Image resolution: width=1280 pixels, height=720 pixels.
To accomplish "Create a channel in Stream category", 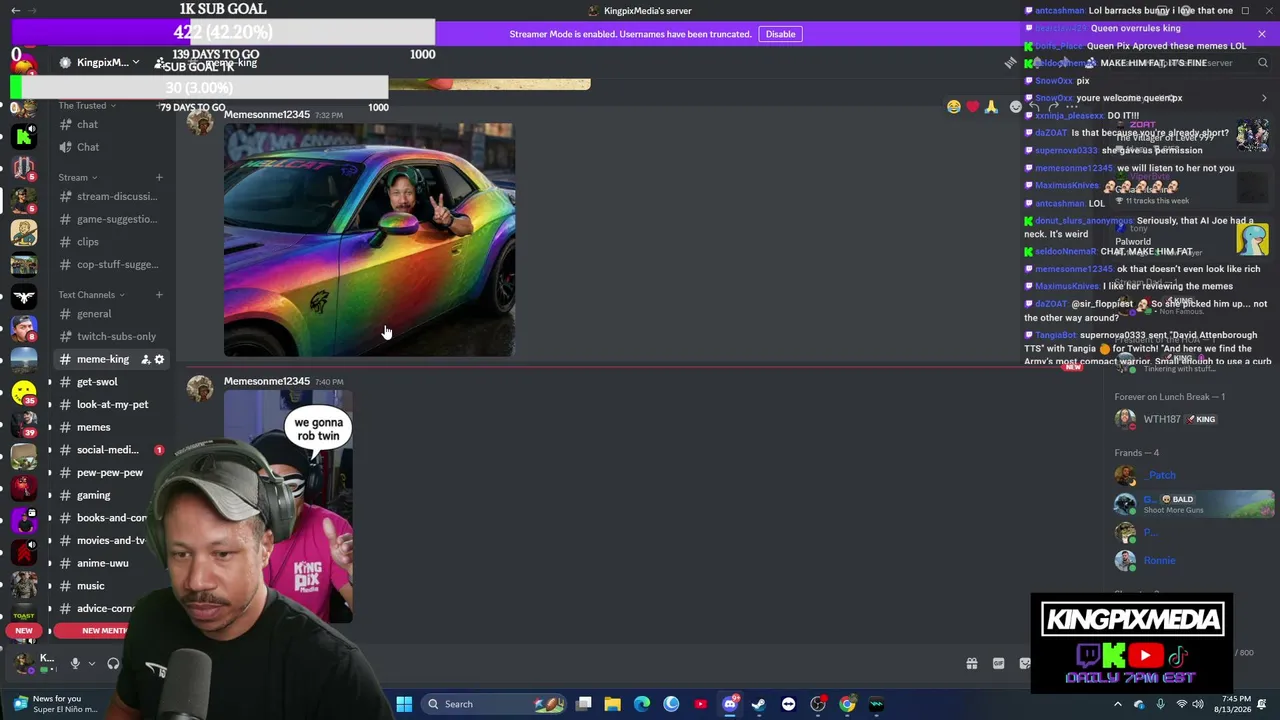I will [x=159, y=178].
